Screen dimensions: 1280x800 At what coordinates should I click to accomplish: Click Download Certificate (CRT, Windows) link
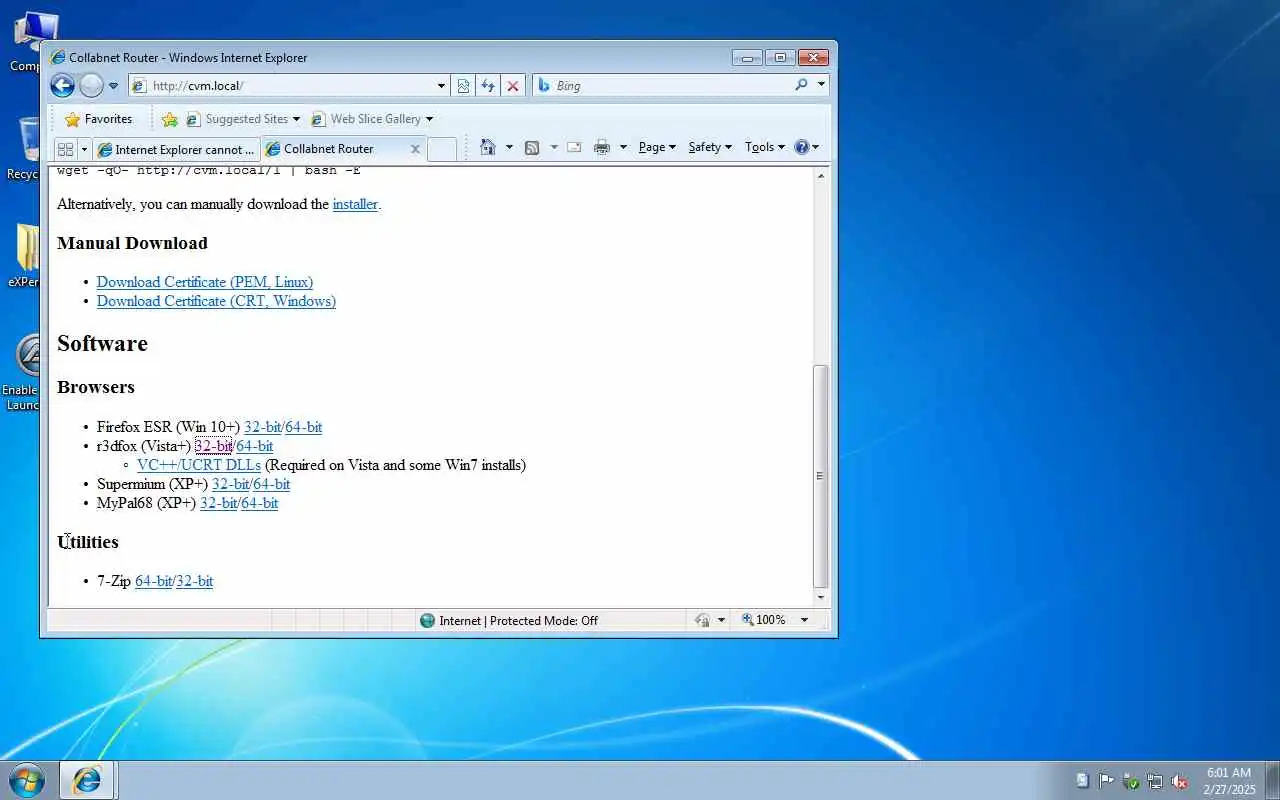click(x=216, y=301)
